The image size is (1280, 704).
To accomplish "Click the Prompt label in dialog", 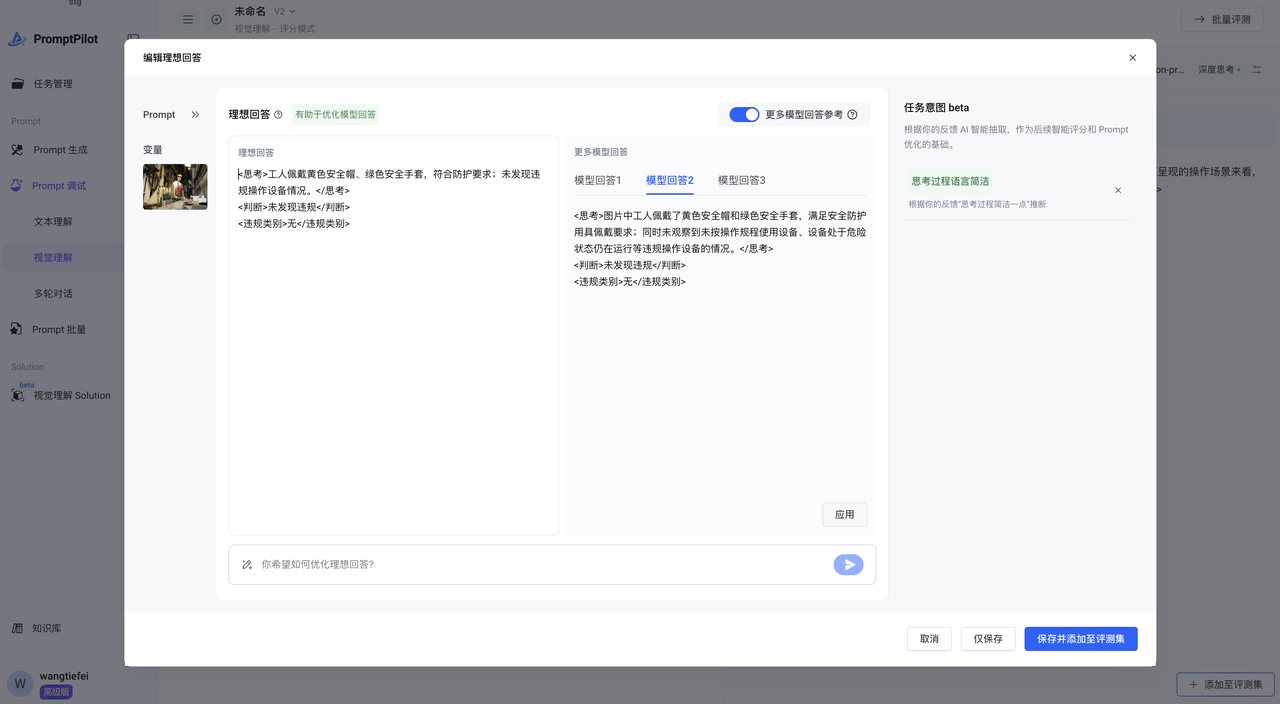I will point(159,115).
